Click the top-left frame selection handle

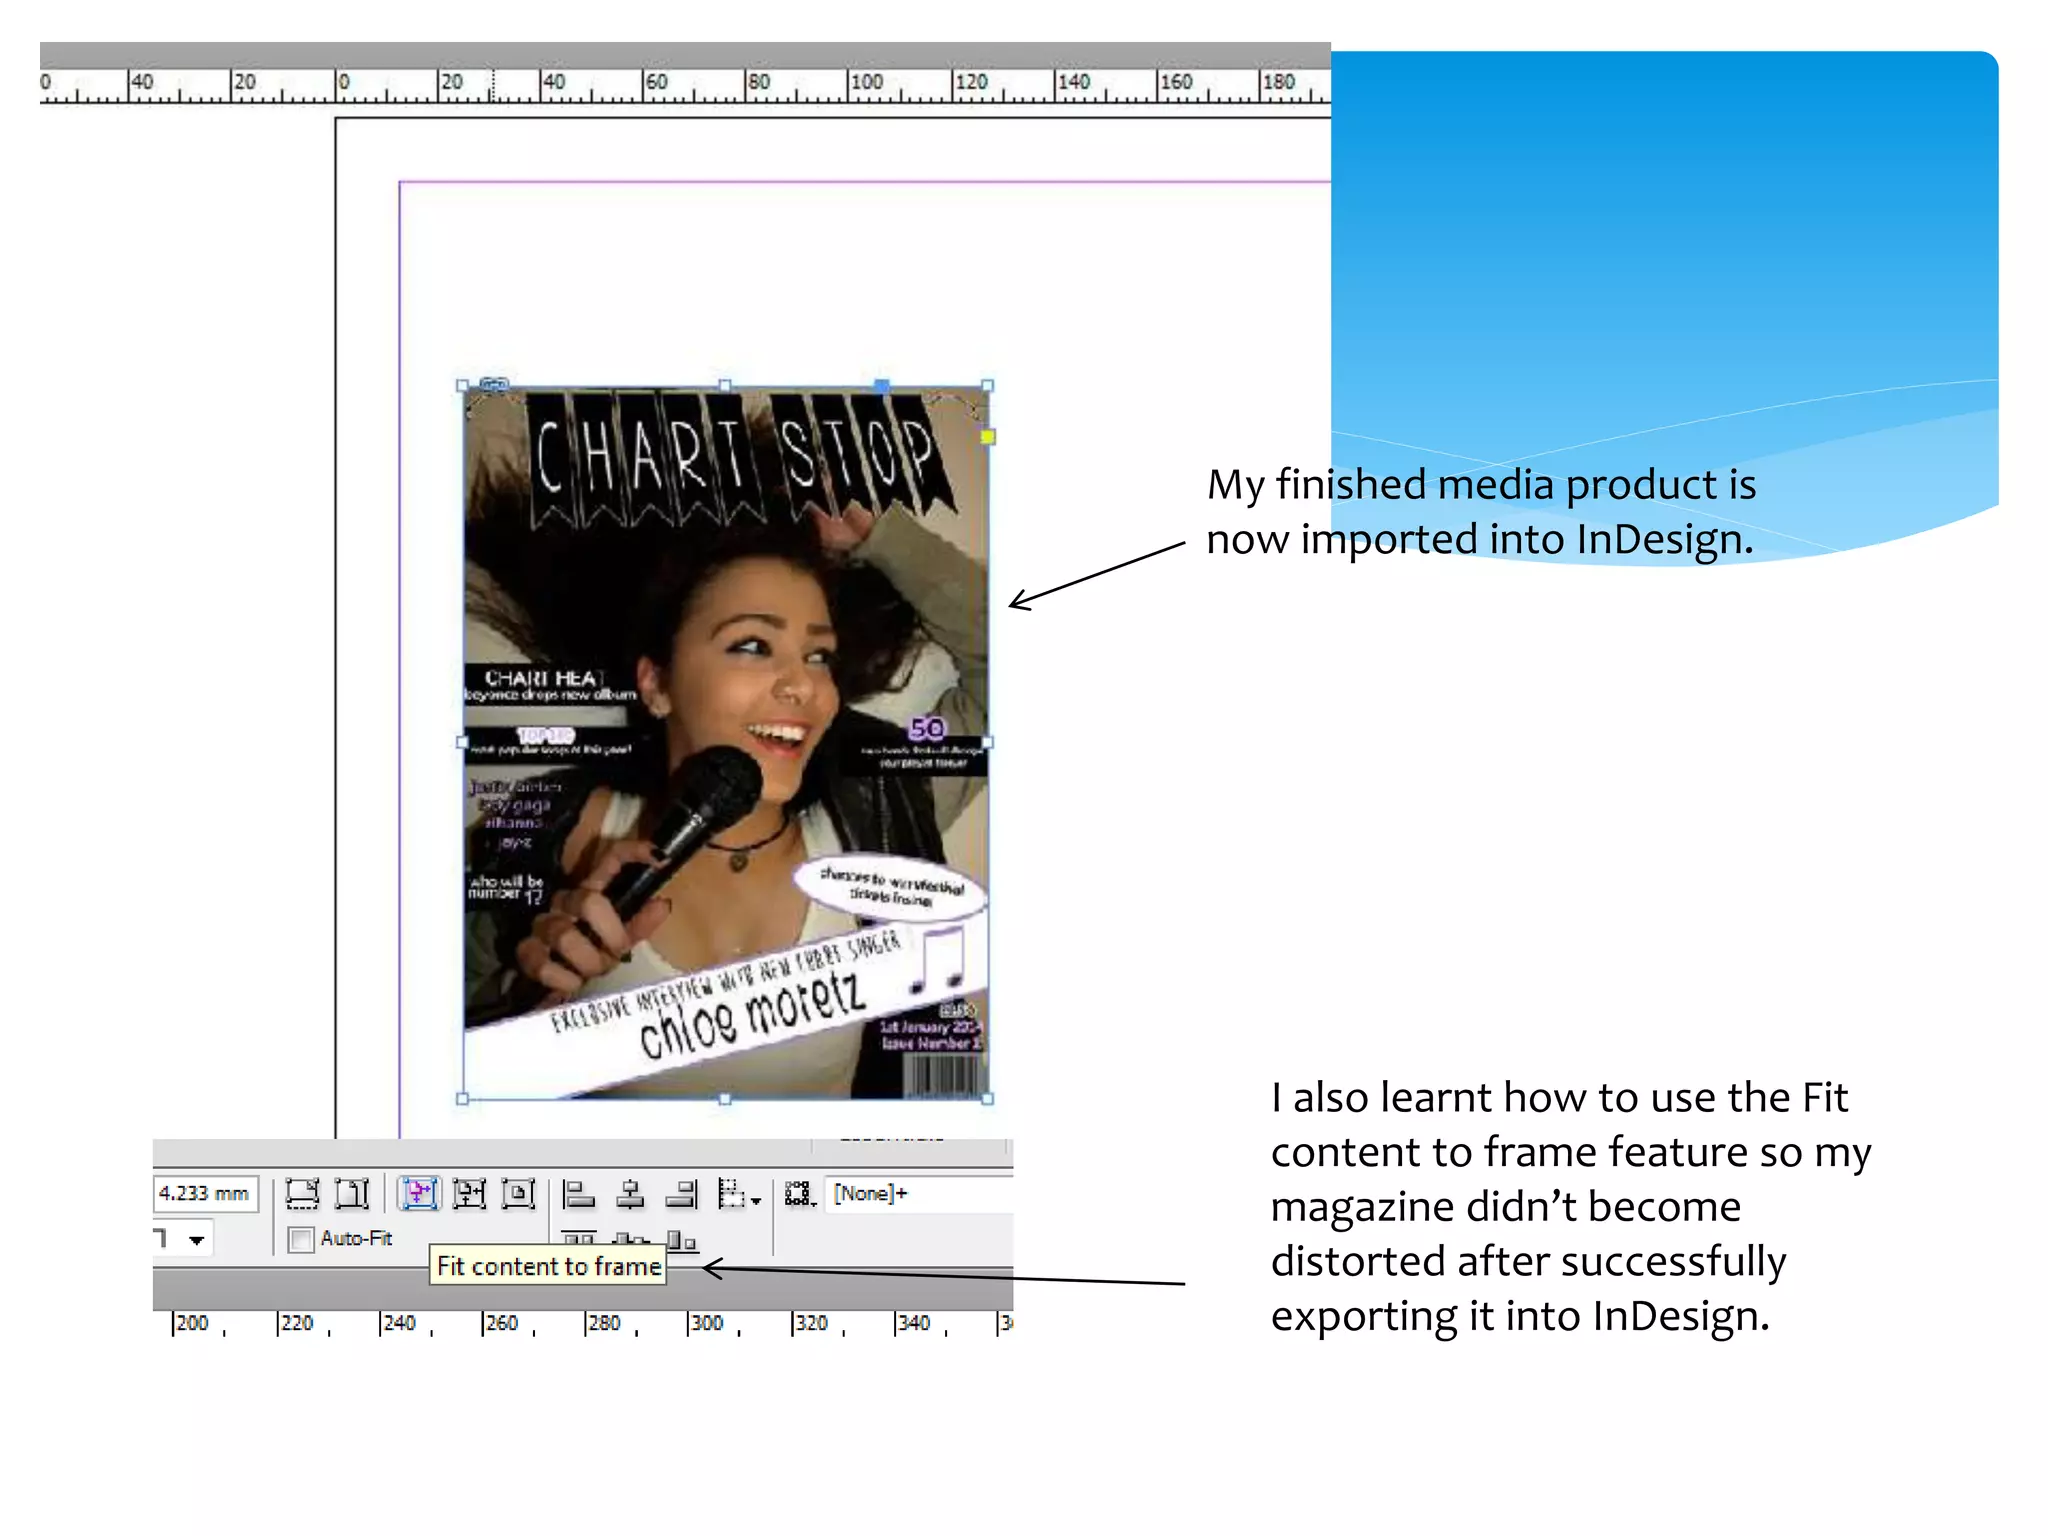point(462,385)
